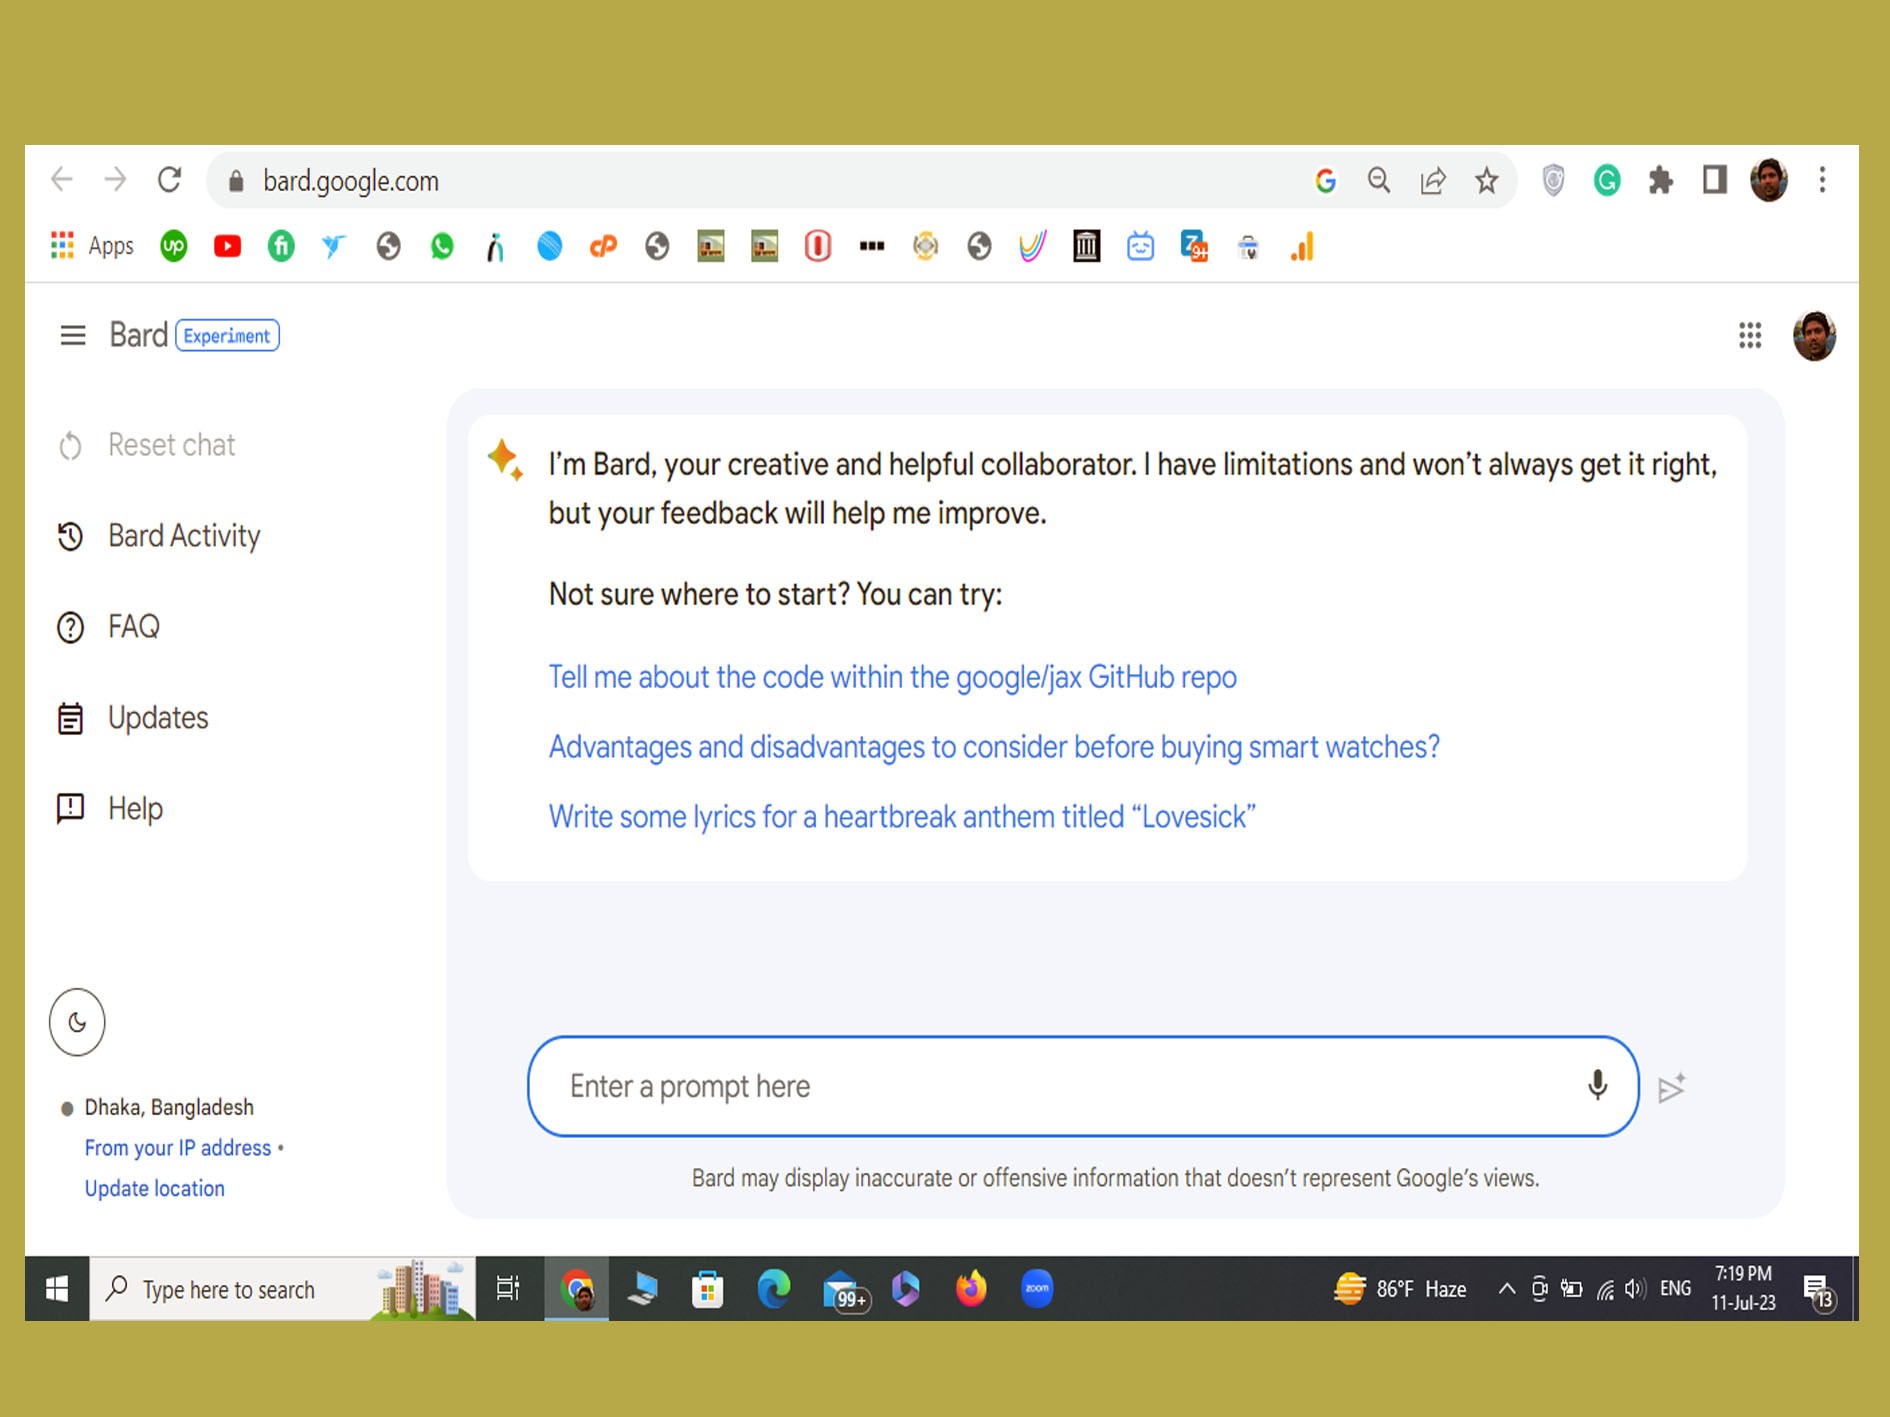The height and width of the screenshot is (1417, 1890).
Task: Switch input language via ENG indicator
Action: coord(1676,1289)
